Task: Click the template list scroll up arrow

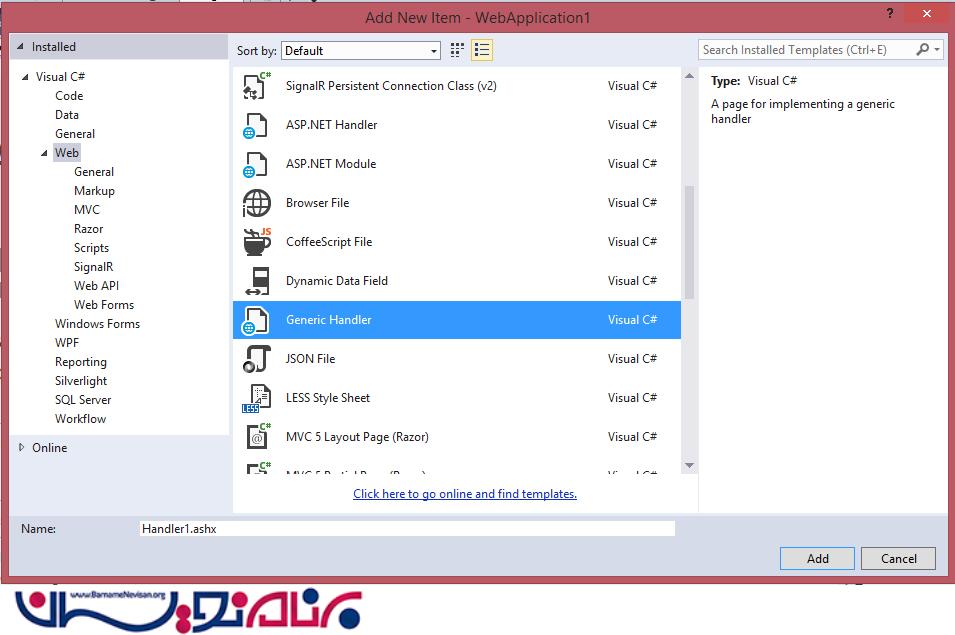Action: 689,76
